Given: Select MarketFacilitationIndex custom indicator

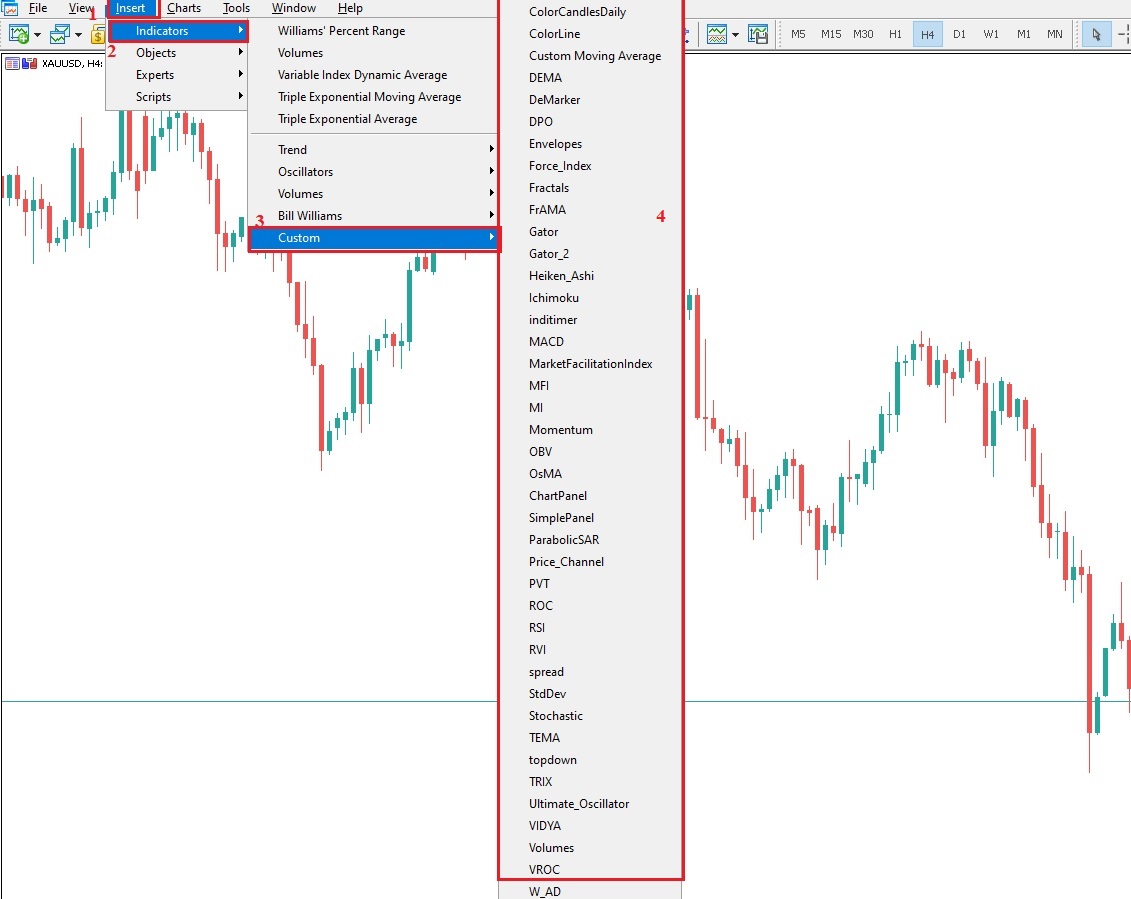Looking at the screenshot, I should (x=591, y=364).
